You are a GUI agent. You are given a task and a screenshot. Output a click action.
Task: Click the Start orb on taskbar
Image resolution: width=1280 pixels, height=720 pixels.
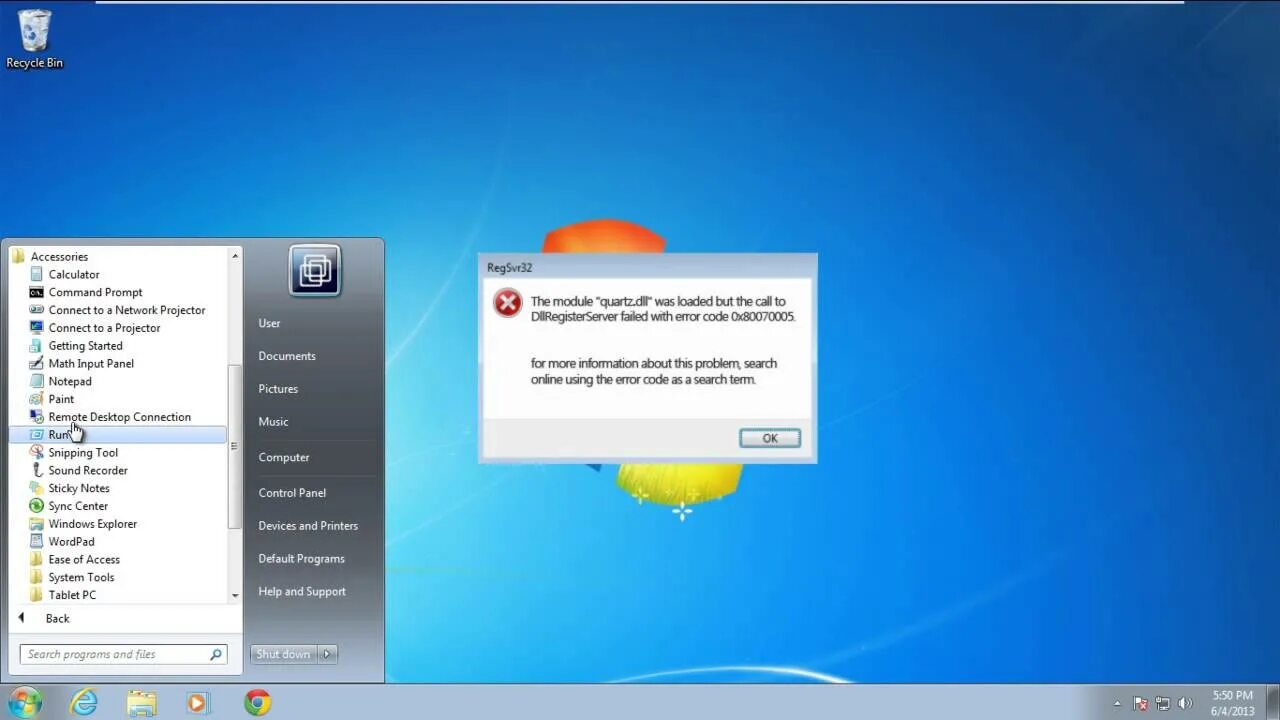(24, 702)
